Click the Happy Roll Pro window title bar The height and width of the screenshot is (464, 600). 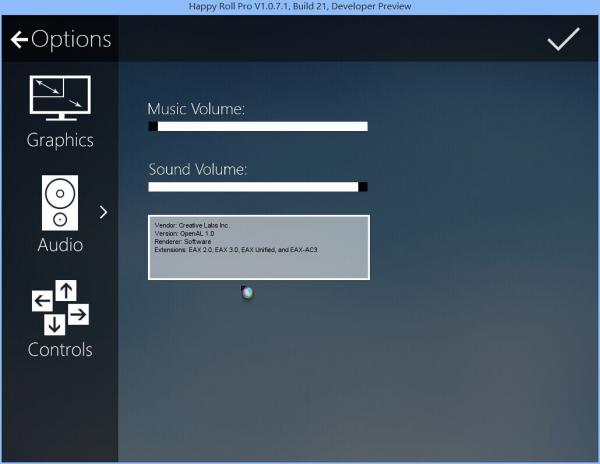click(x=300, y=7)
